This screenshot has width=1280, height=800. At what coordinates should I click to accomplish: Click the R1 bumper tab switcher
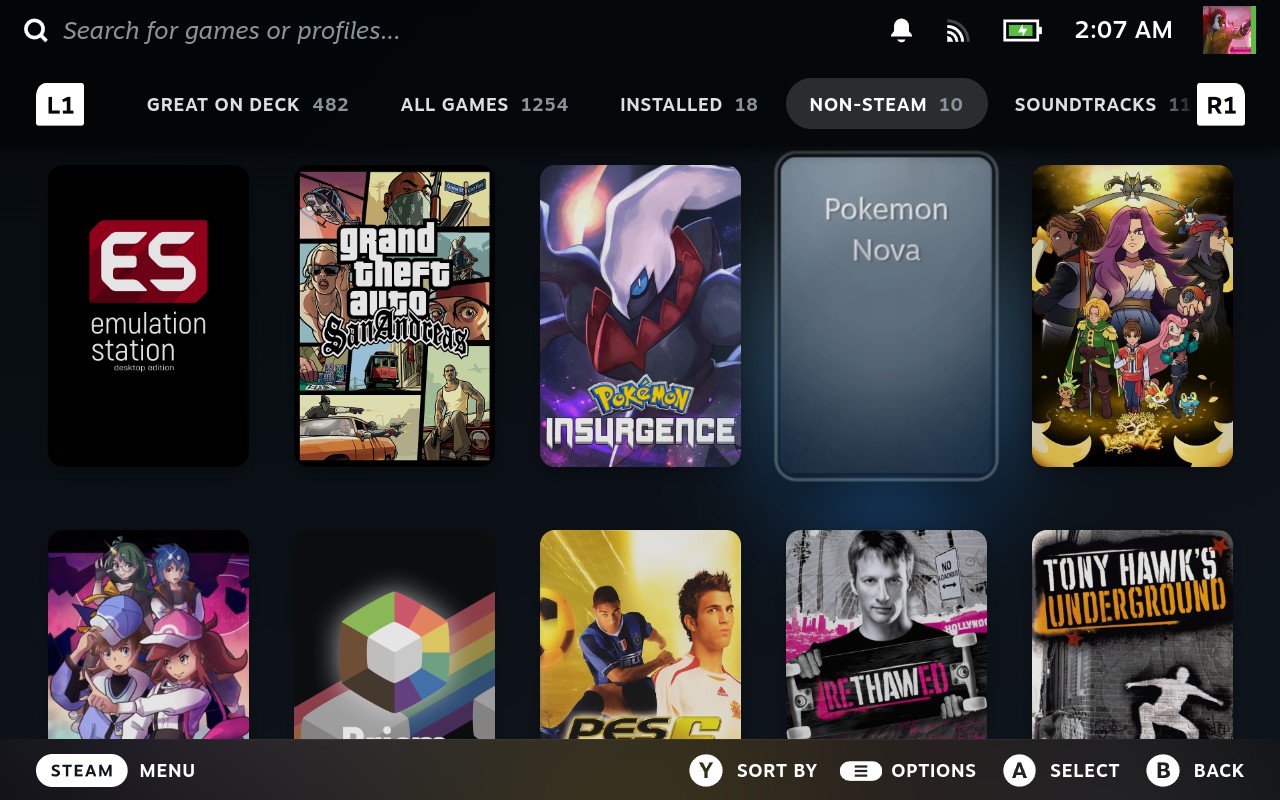pyautogui.click(x=1221, y=105)
